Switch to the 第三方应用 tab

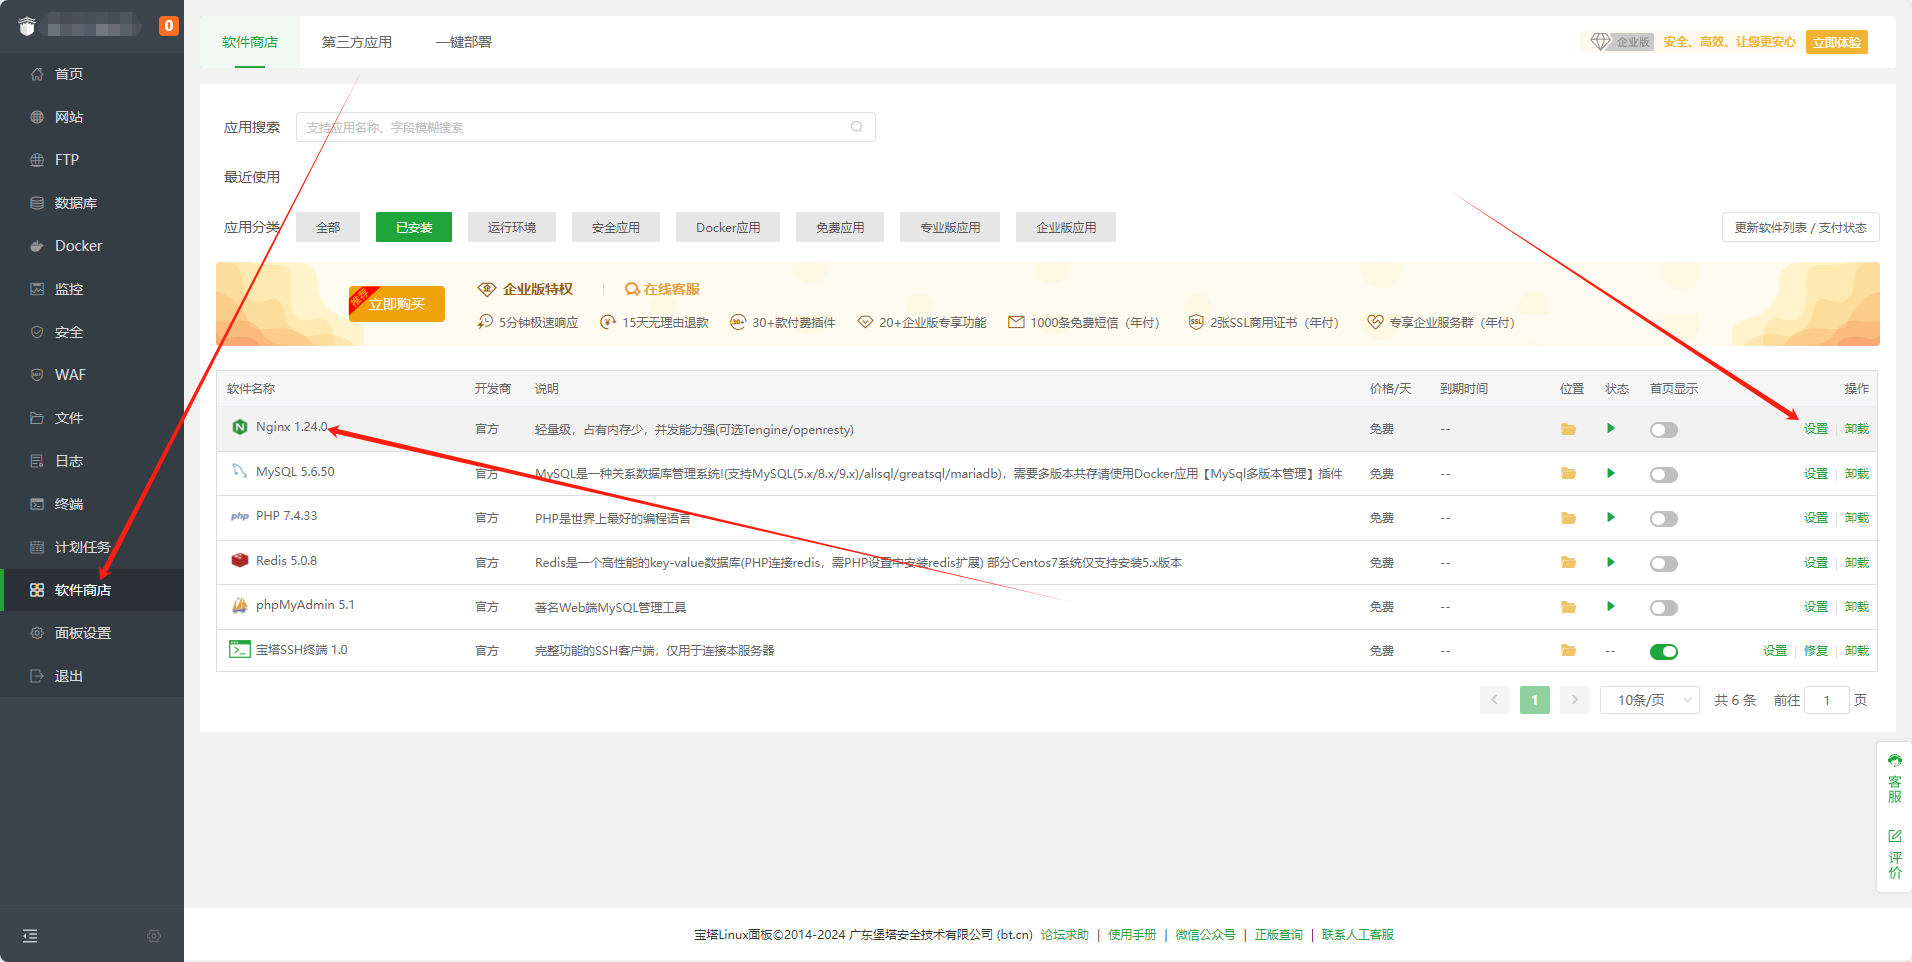pyautogui.click(x=356, y=42)
